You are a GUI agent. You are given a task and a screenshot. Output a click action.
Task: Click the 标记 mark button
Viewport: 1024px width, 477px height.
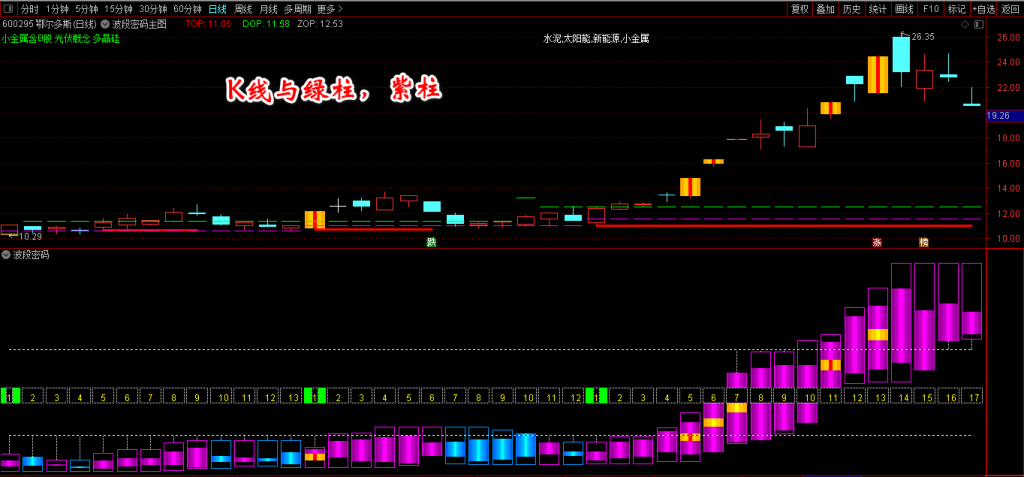click(x=956, y=9)
